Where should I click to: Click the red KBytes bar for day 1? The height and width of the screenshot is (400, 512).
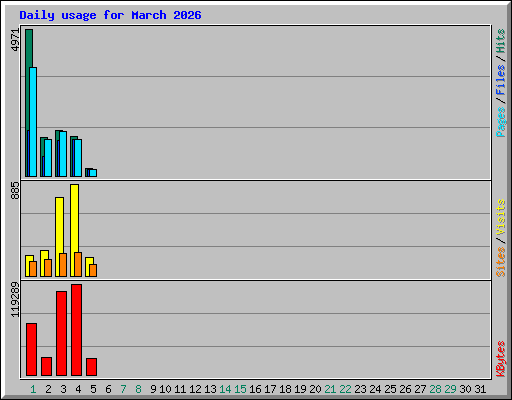coord(31,349)
